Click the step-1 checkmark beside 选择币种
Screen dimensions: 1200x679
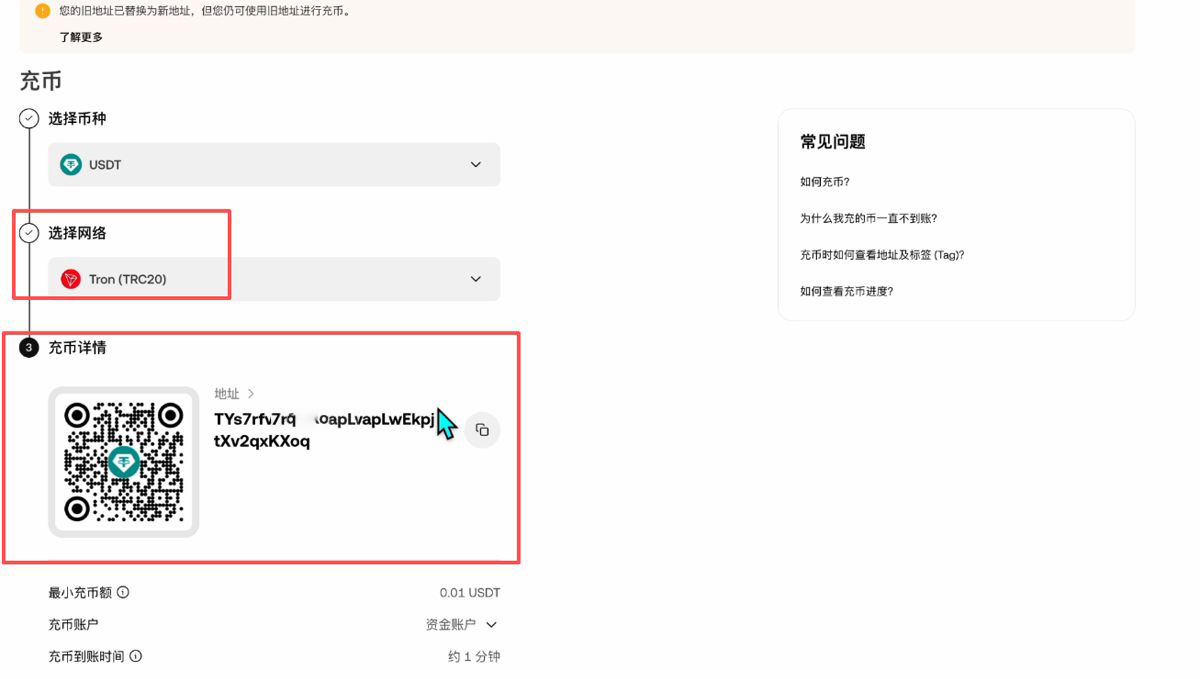tap(28, 117)
